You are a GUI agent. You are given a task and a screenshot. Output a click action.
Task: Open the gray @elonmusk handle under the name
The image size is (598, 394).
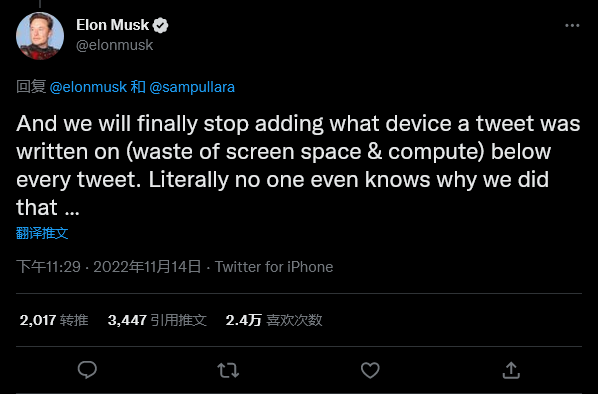pyautogui.click(x=114, y=45)
